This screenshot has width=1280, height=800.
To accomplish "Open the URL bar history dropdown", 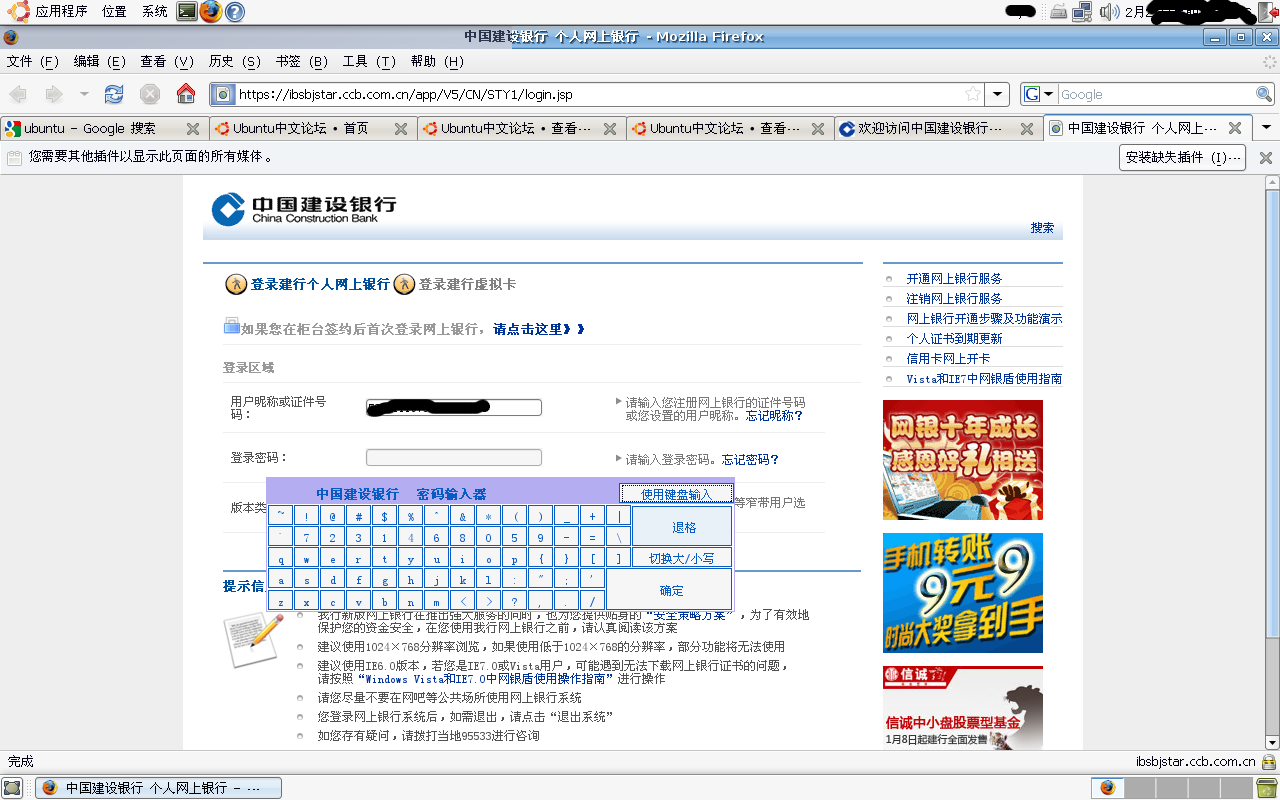I will click(x=997, y=94).
